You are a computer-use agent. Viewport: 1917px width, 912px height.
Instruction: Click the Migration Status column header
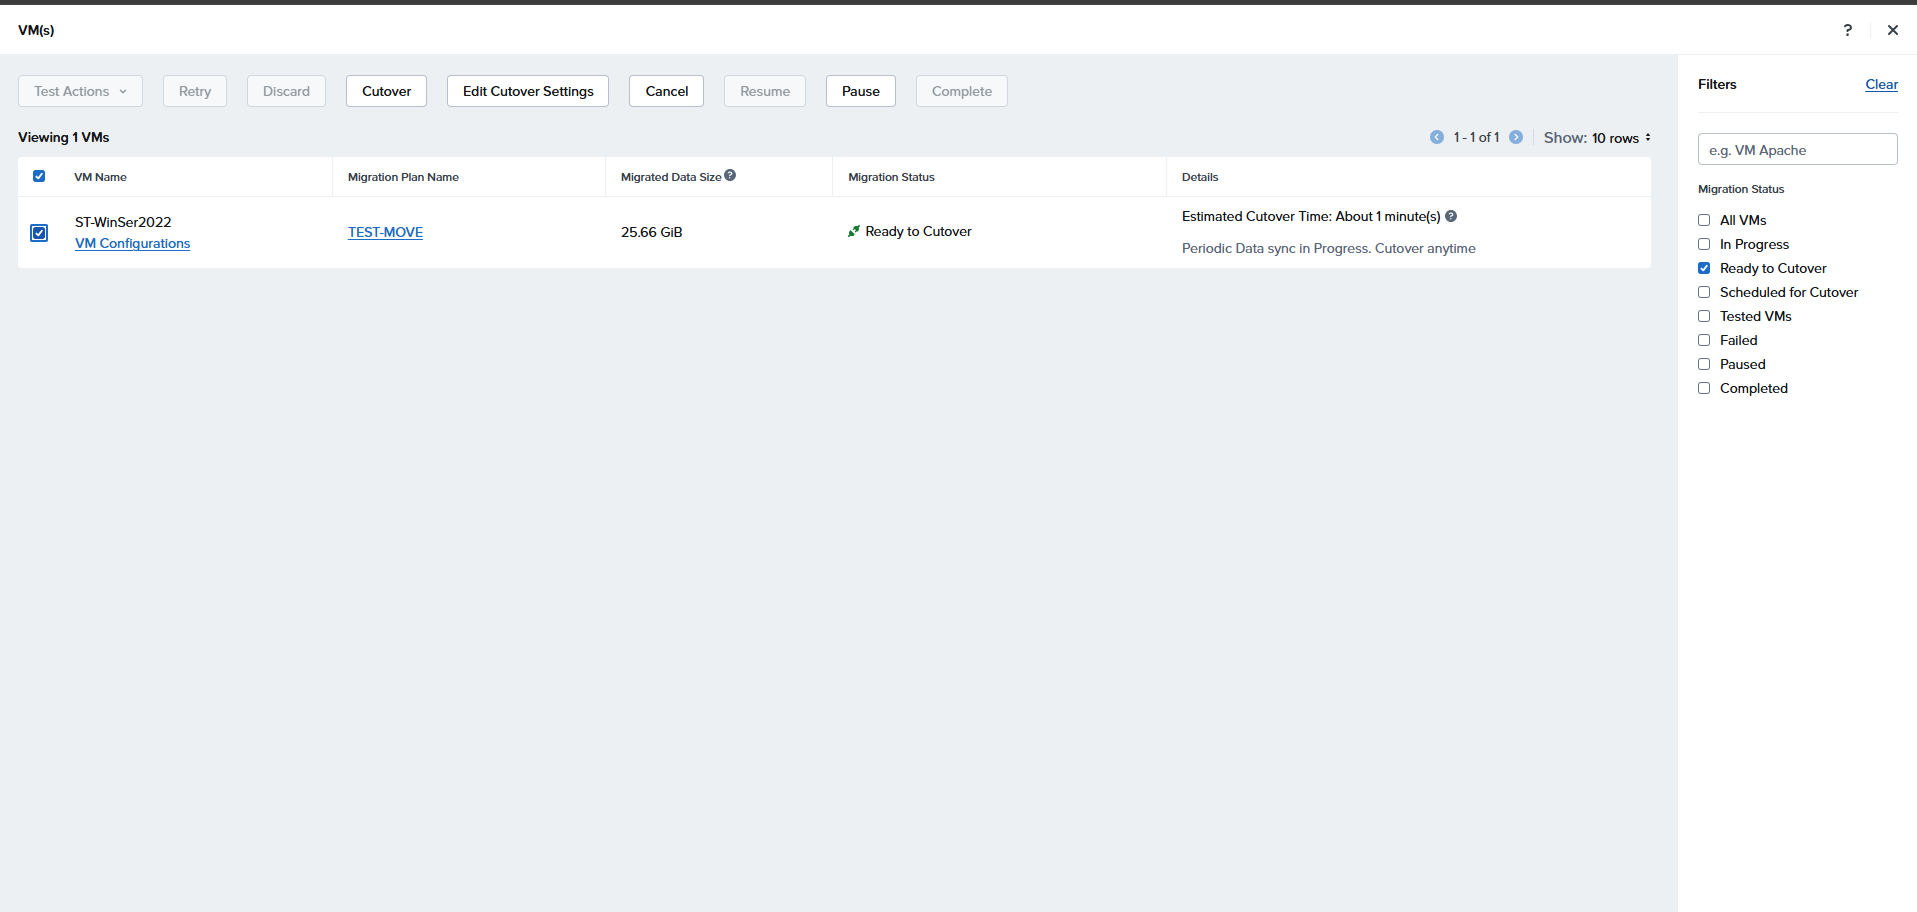[x=891, y=177]
